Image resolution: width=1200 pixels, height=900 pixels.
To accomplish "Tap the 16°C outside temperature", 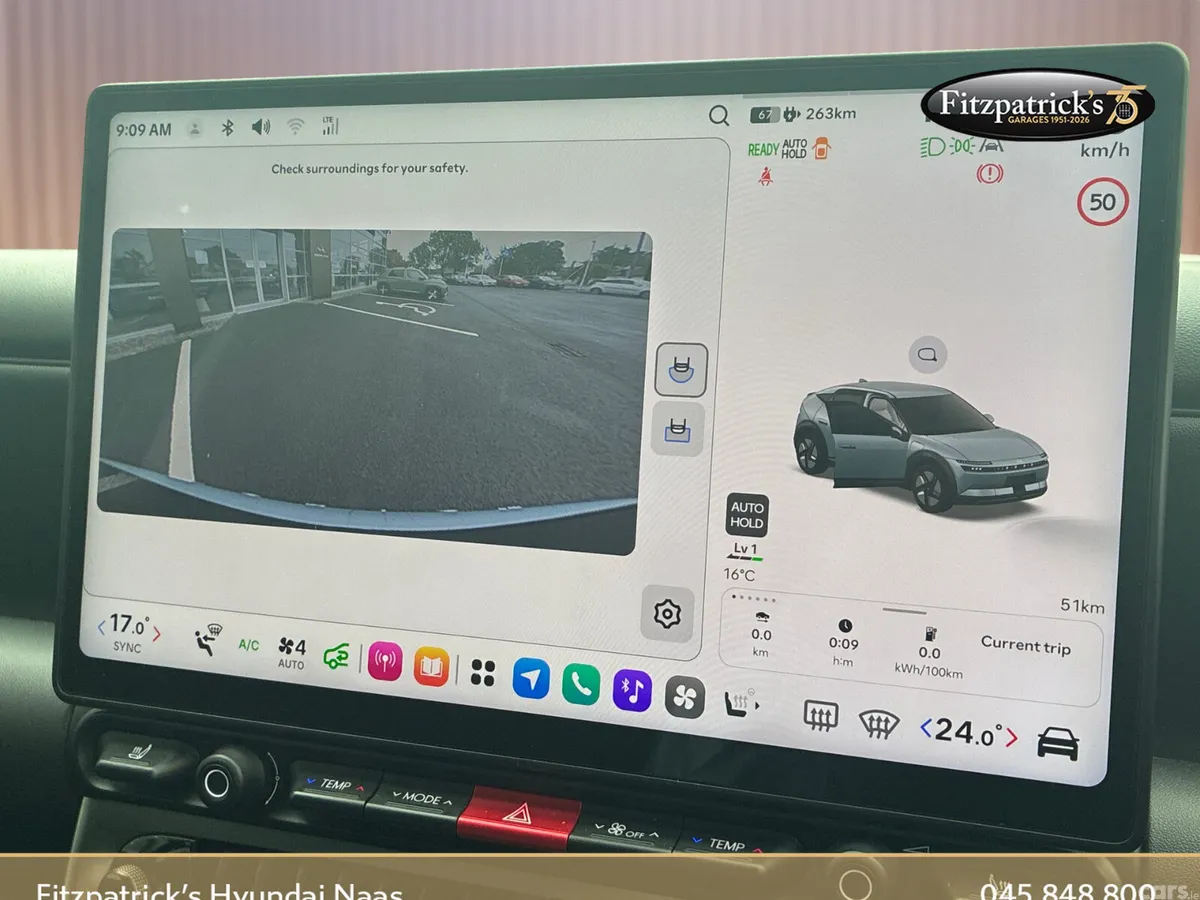I will (x=740, y=574).
